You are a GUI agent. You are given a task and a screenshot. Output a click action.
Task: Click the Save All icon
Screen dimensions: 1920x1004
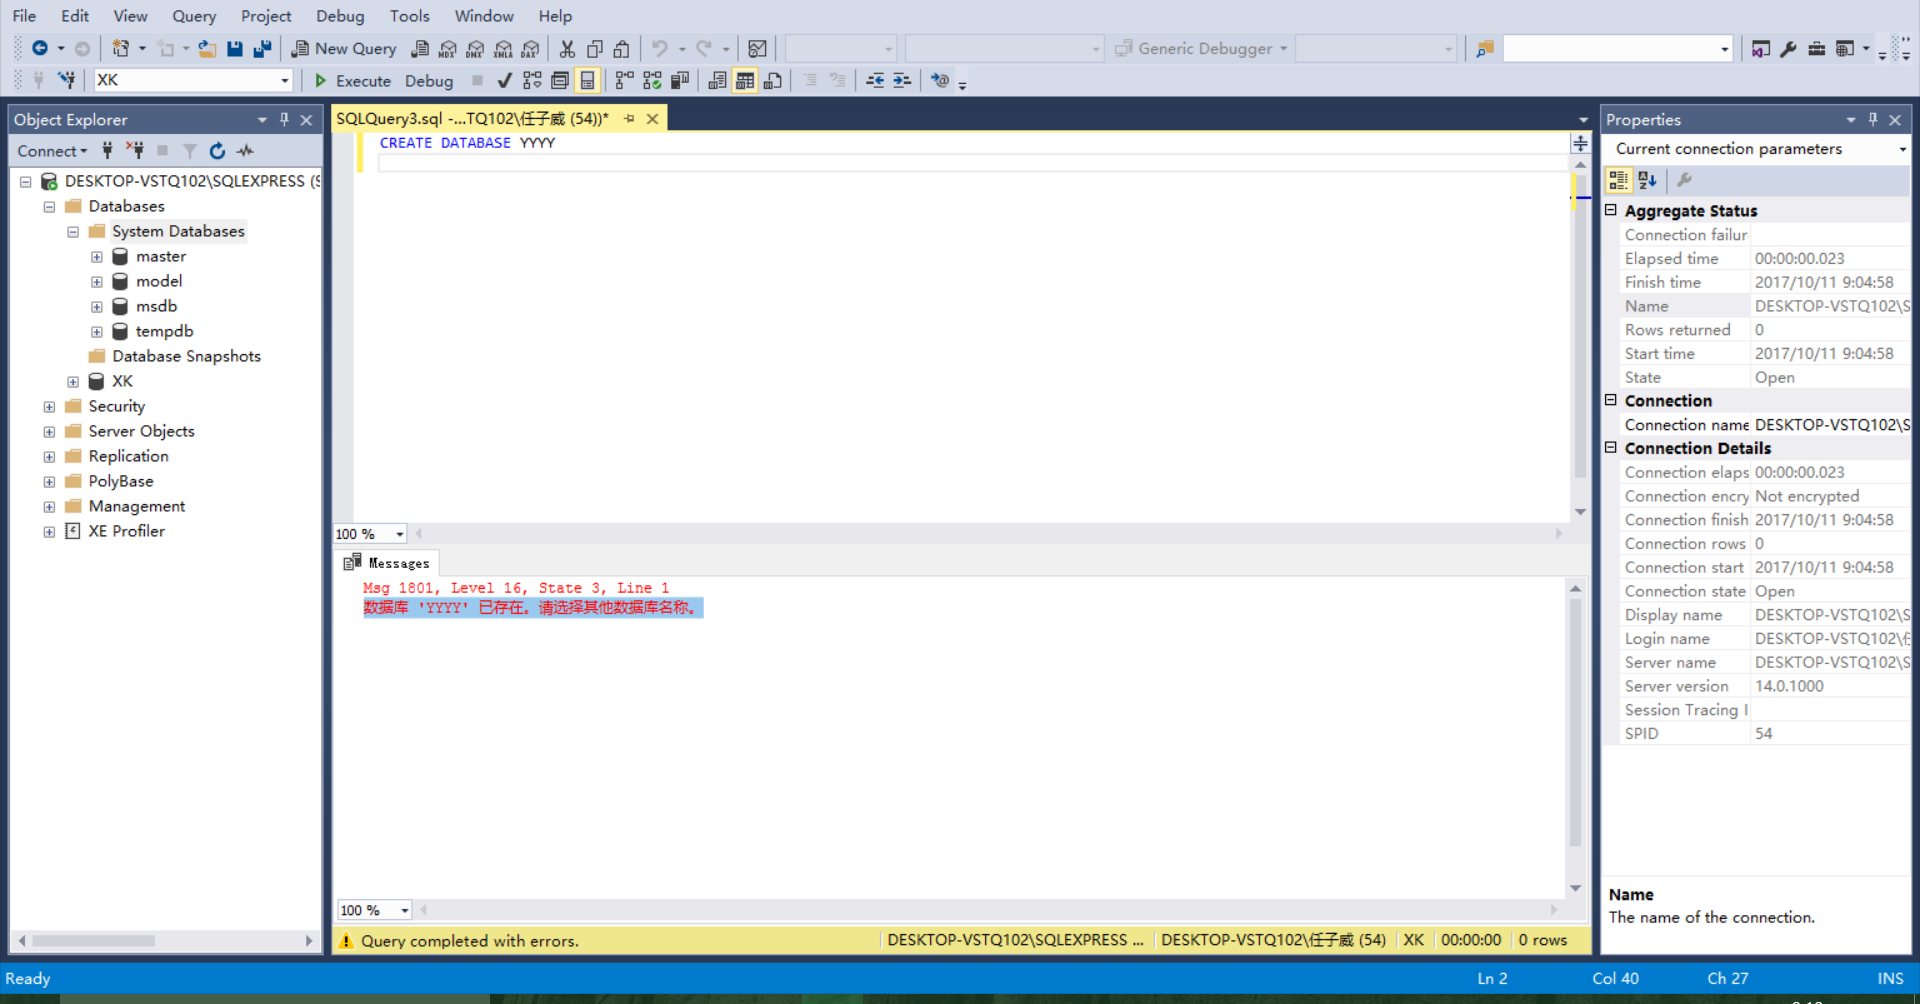click(x=262, y=48)
